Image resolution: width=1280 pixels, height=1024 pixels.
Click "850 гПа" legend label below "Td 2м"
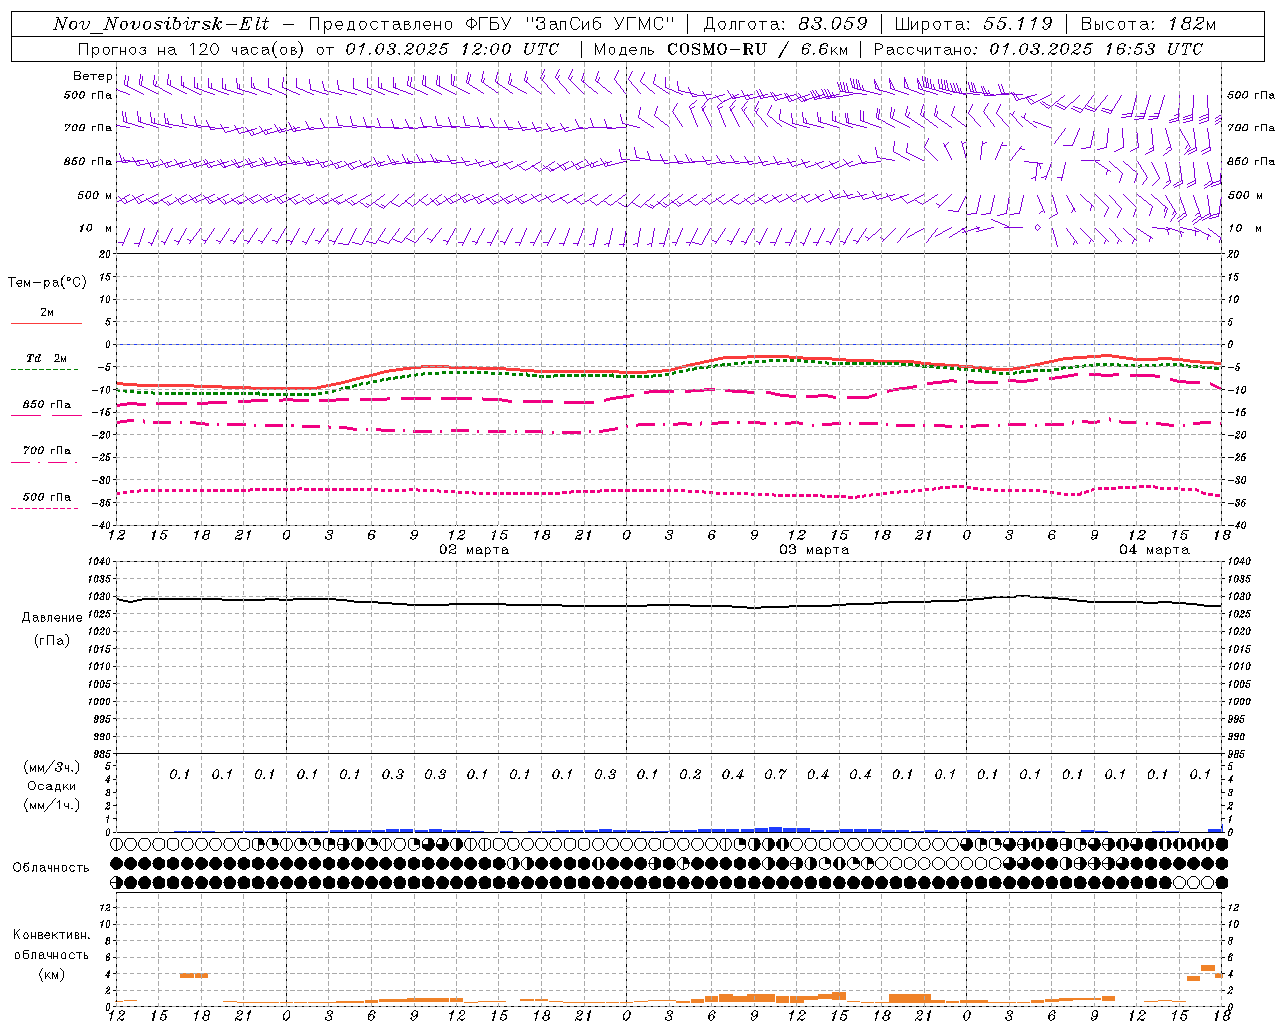coord(47,405)
